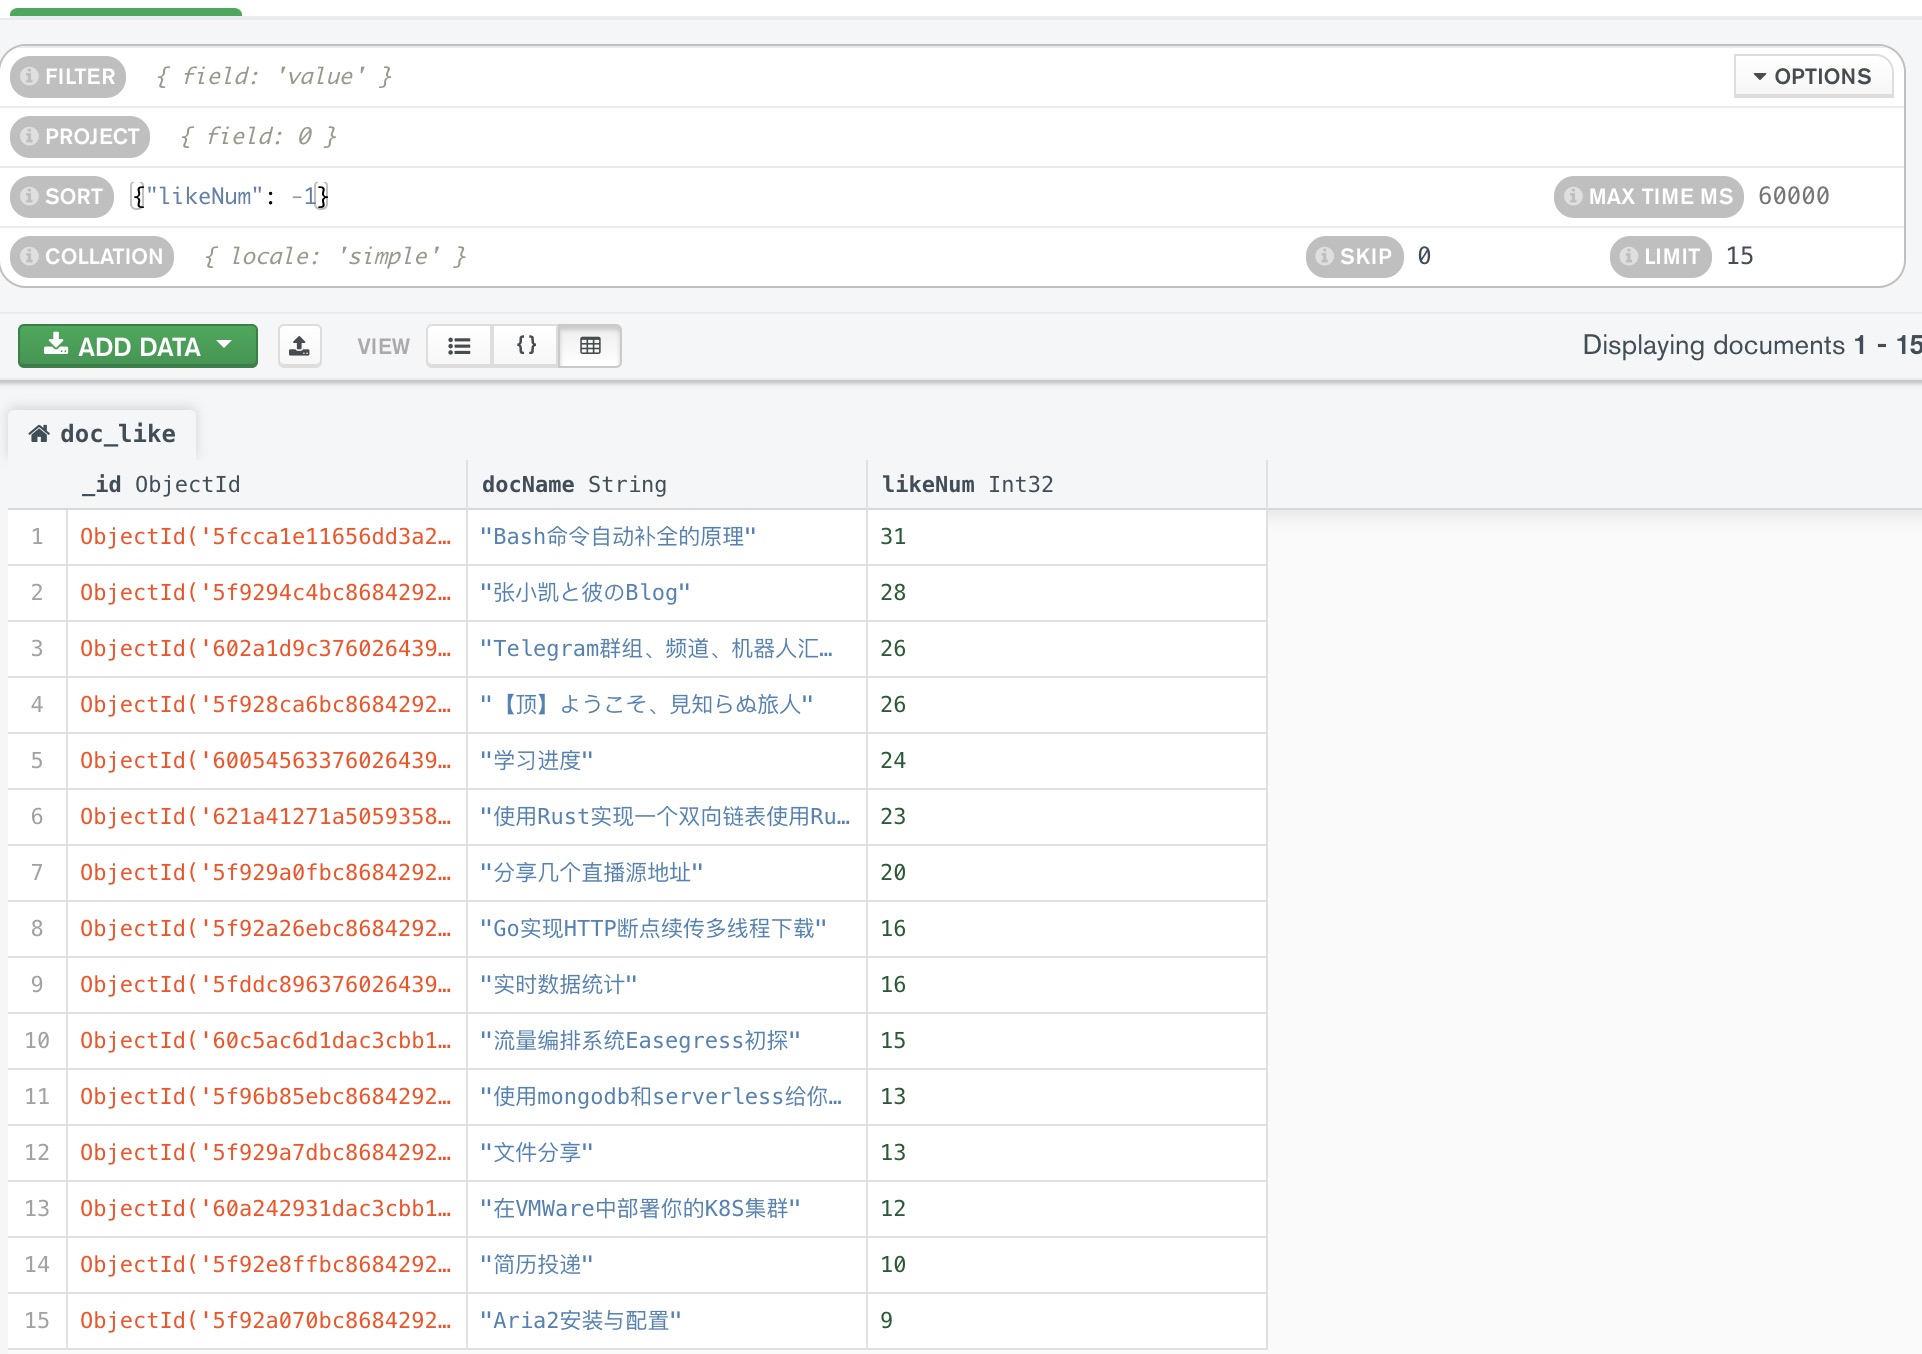Click docName cell "张小凯と彼のBlog"
This screenshot has height=1354, width=1922.
coord(667,593)
